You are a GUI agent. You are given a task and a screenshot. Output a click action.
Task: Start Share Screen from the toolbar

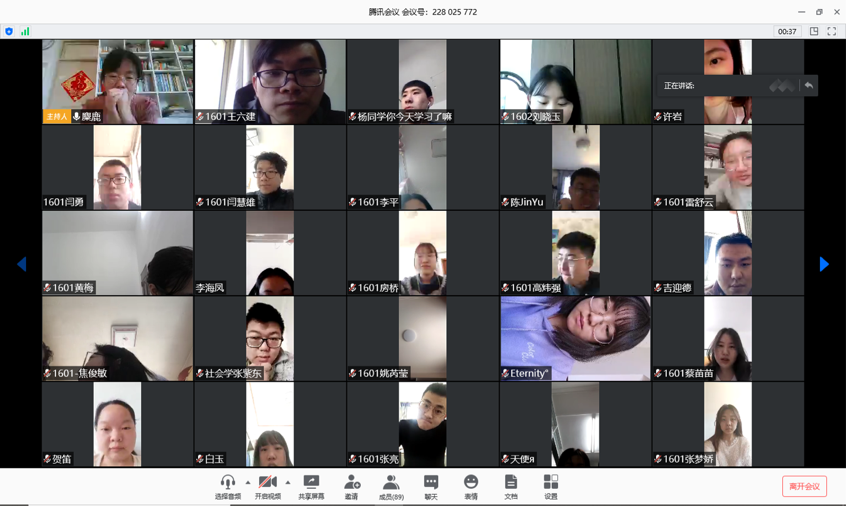click(311, 484)
